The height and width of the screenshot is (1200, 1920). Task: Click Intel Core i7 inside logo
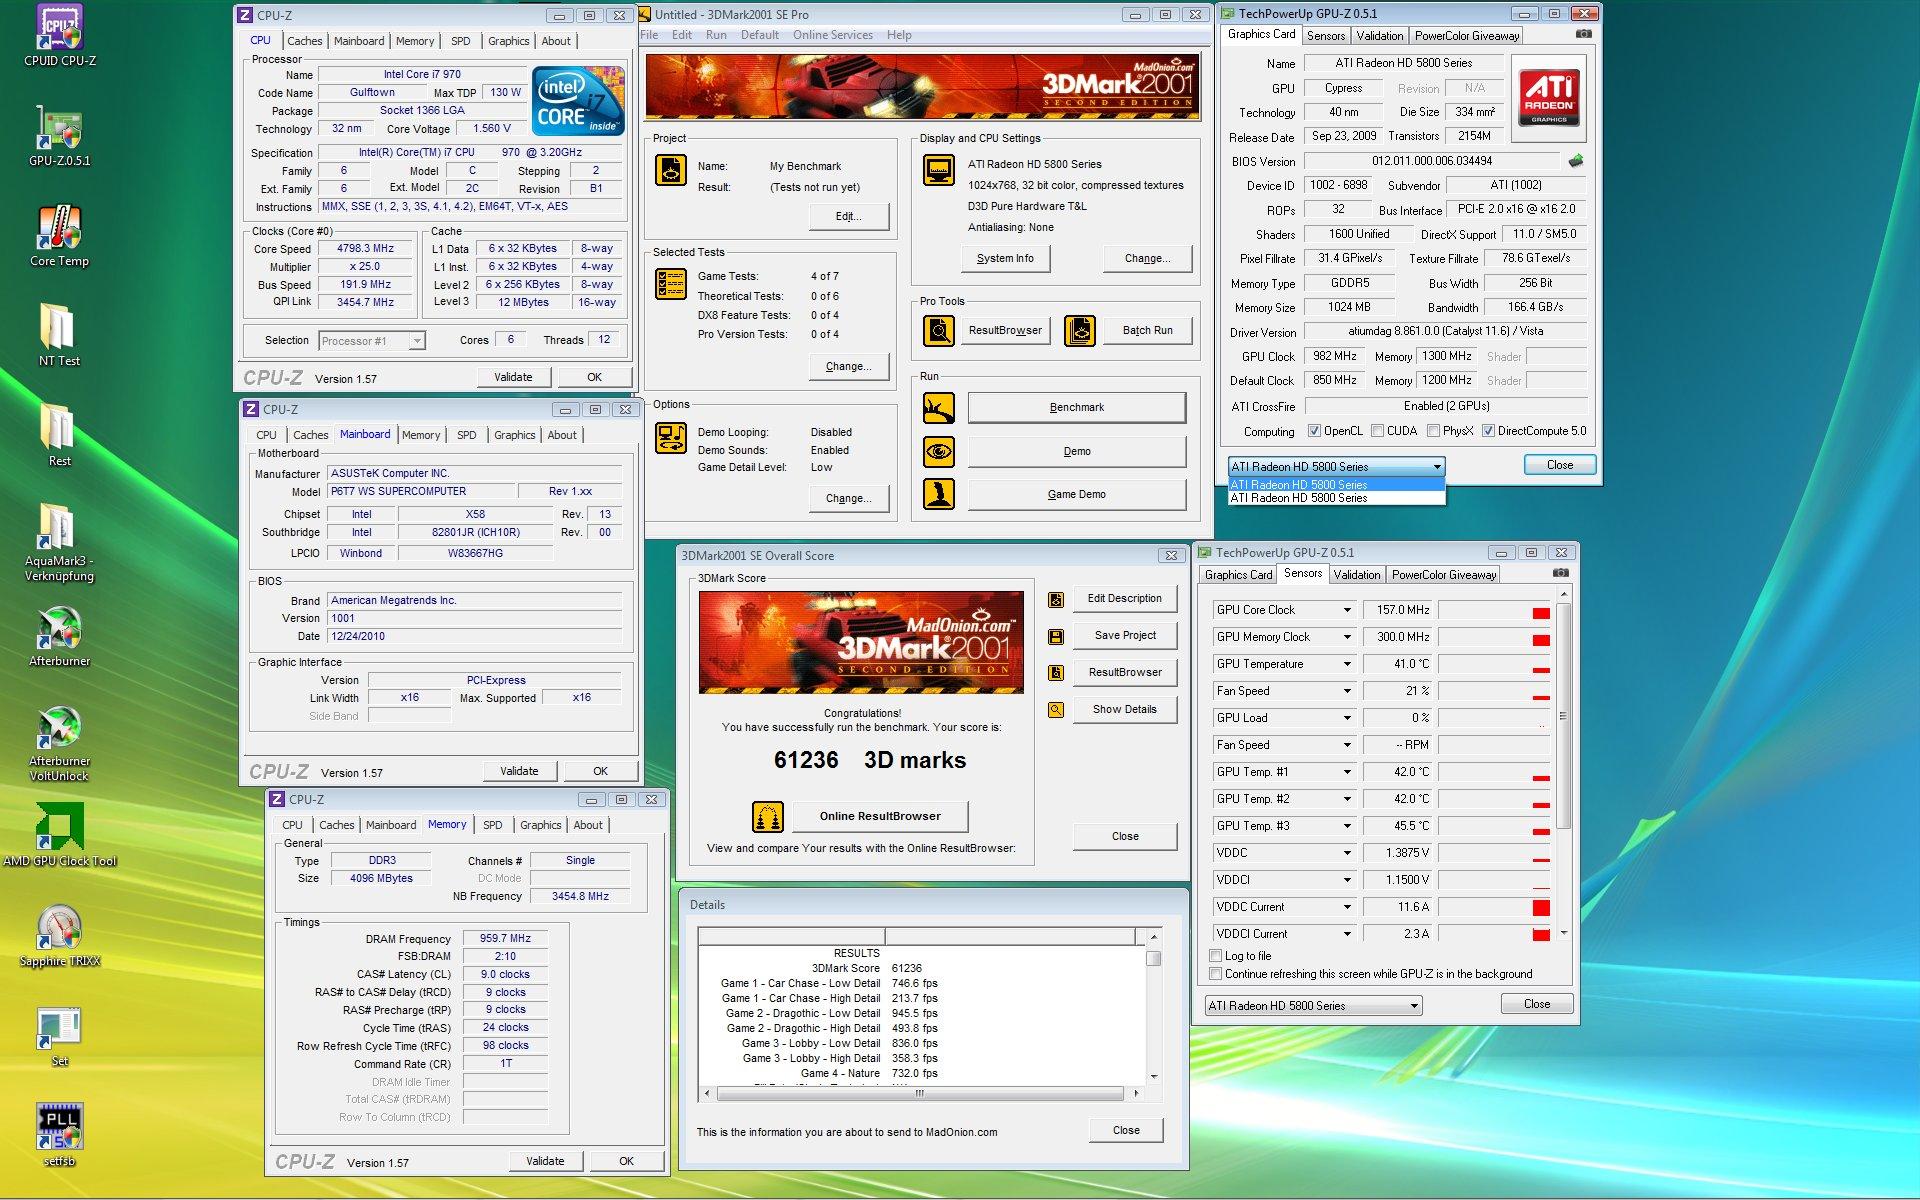(578, 100)
